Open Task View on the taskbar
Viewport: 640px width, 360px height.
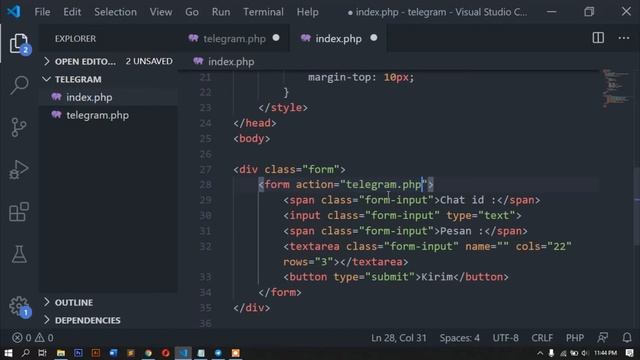42,353
